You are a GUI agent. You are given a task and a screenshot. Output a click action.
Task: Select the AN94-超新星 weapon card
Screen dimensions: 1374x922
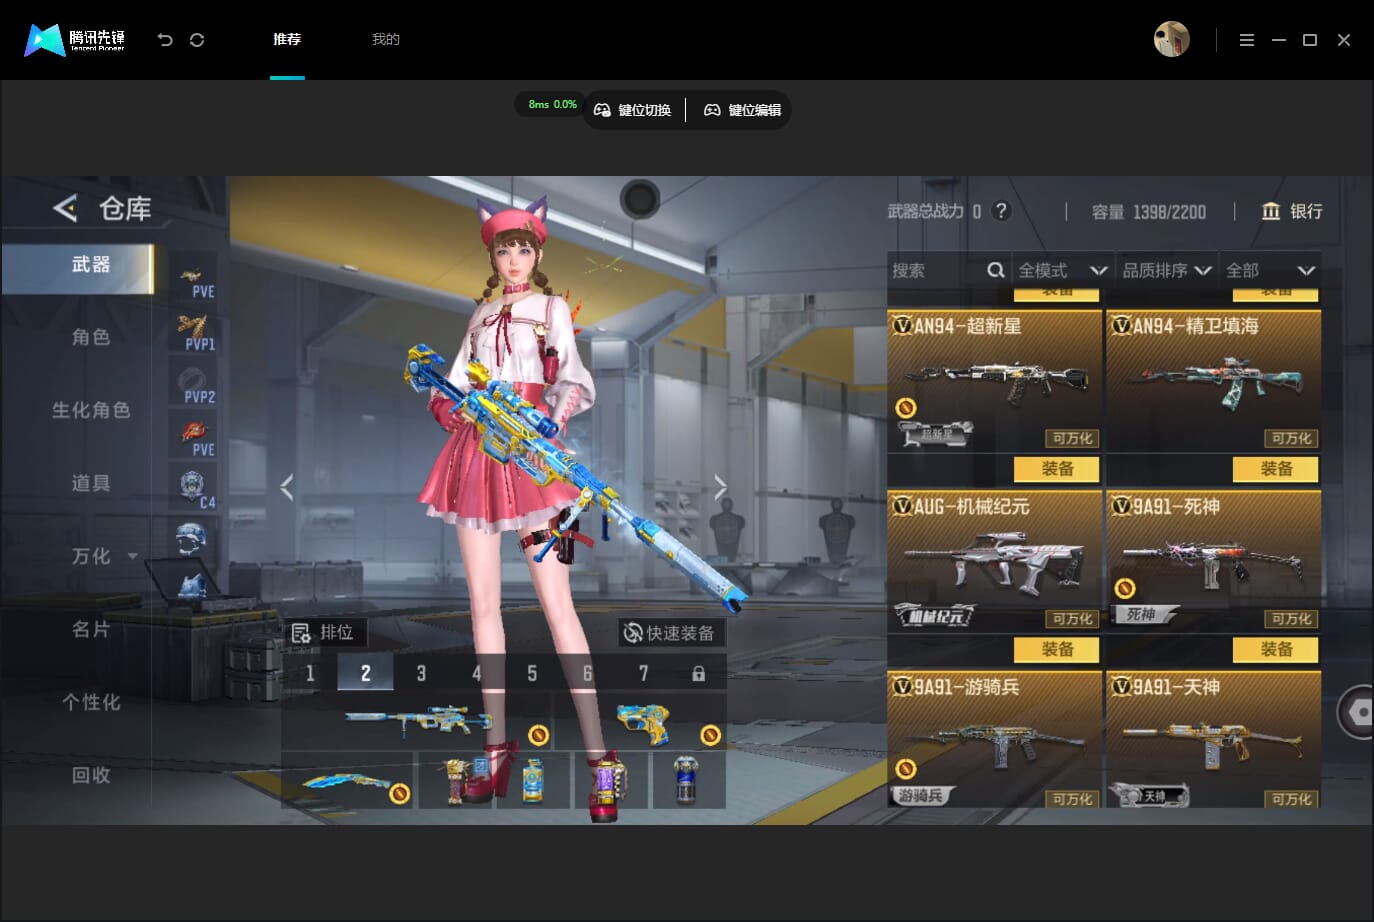click(x=995, y=380)
